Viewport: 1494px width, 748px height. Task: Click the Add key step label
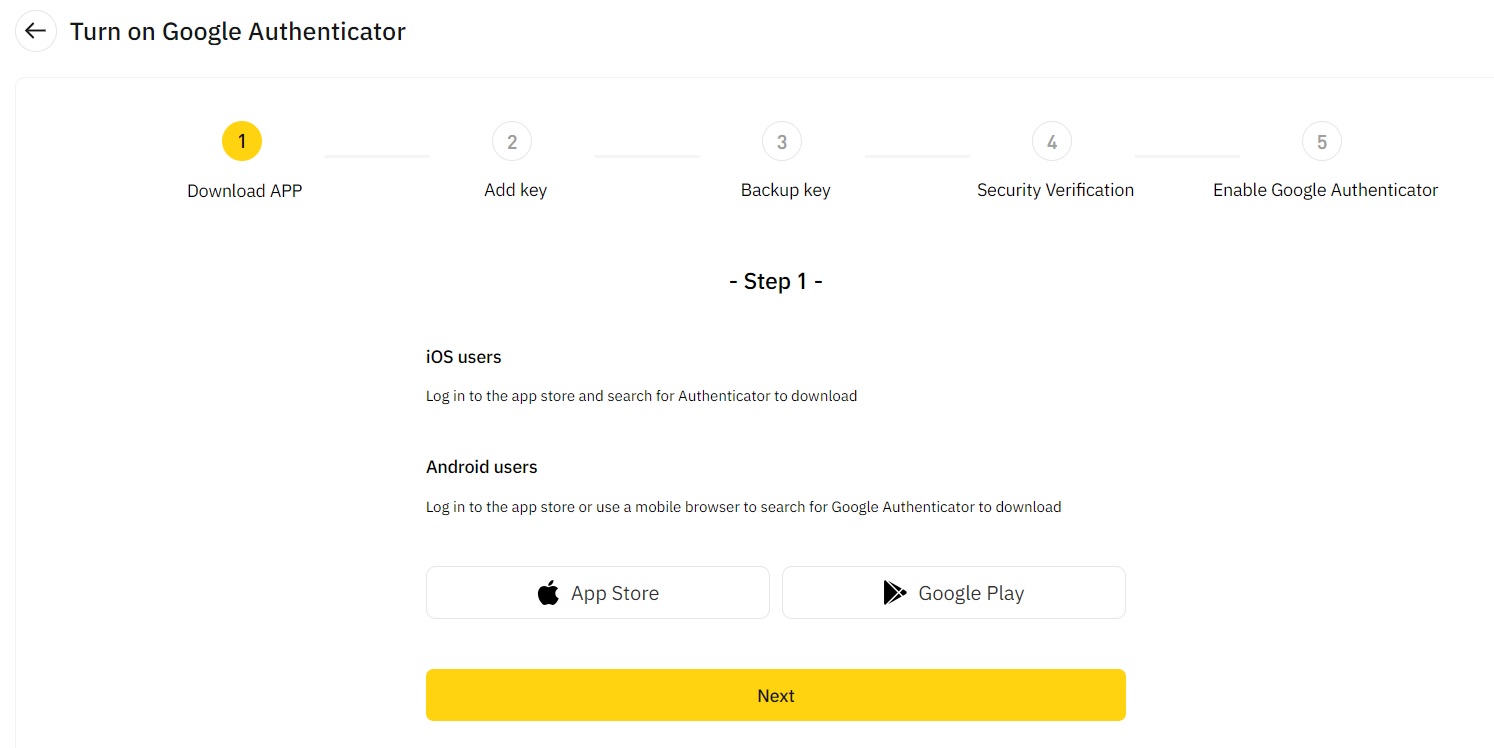515,190
